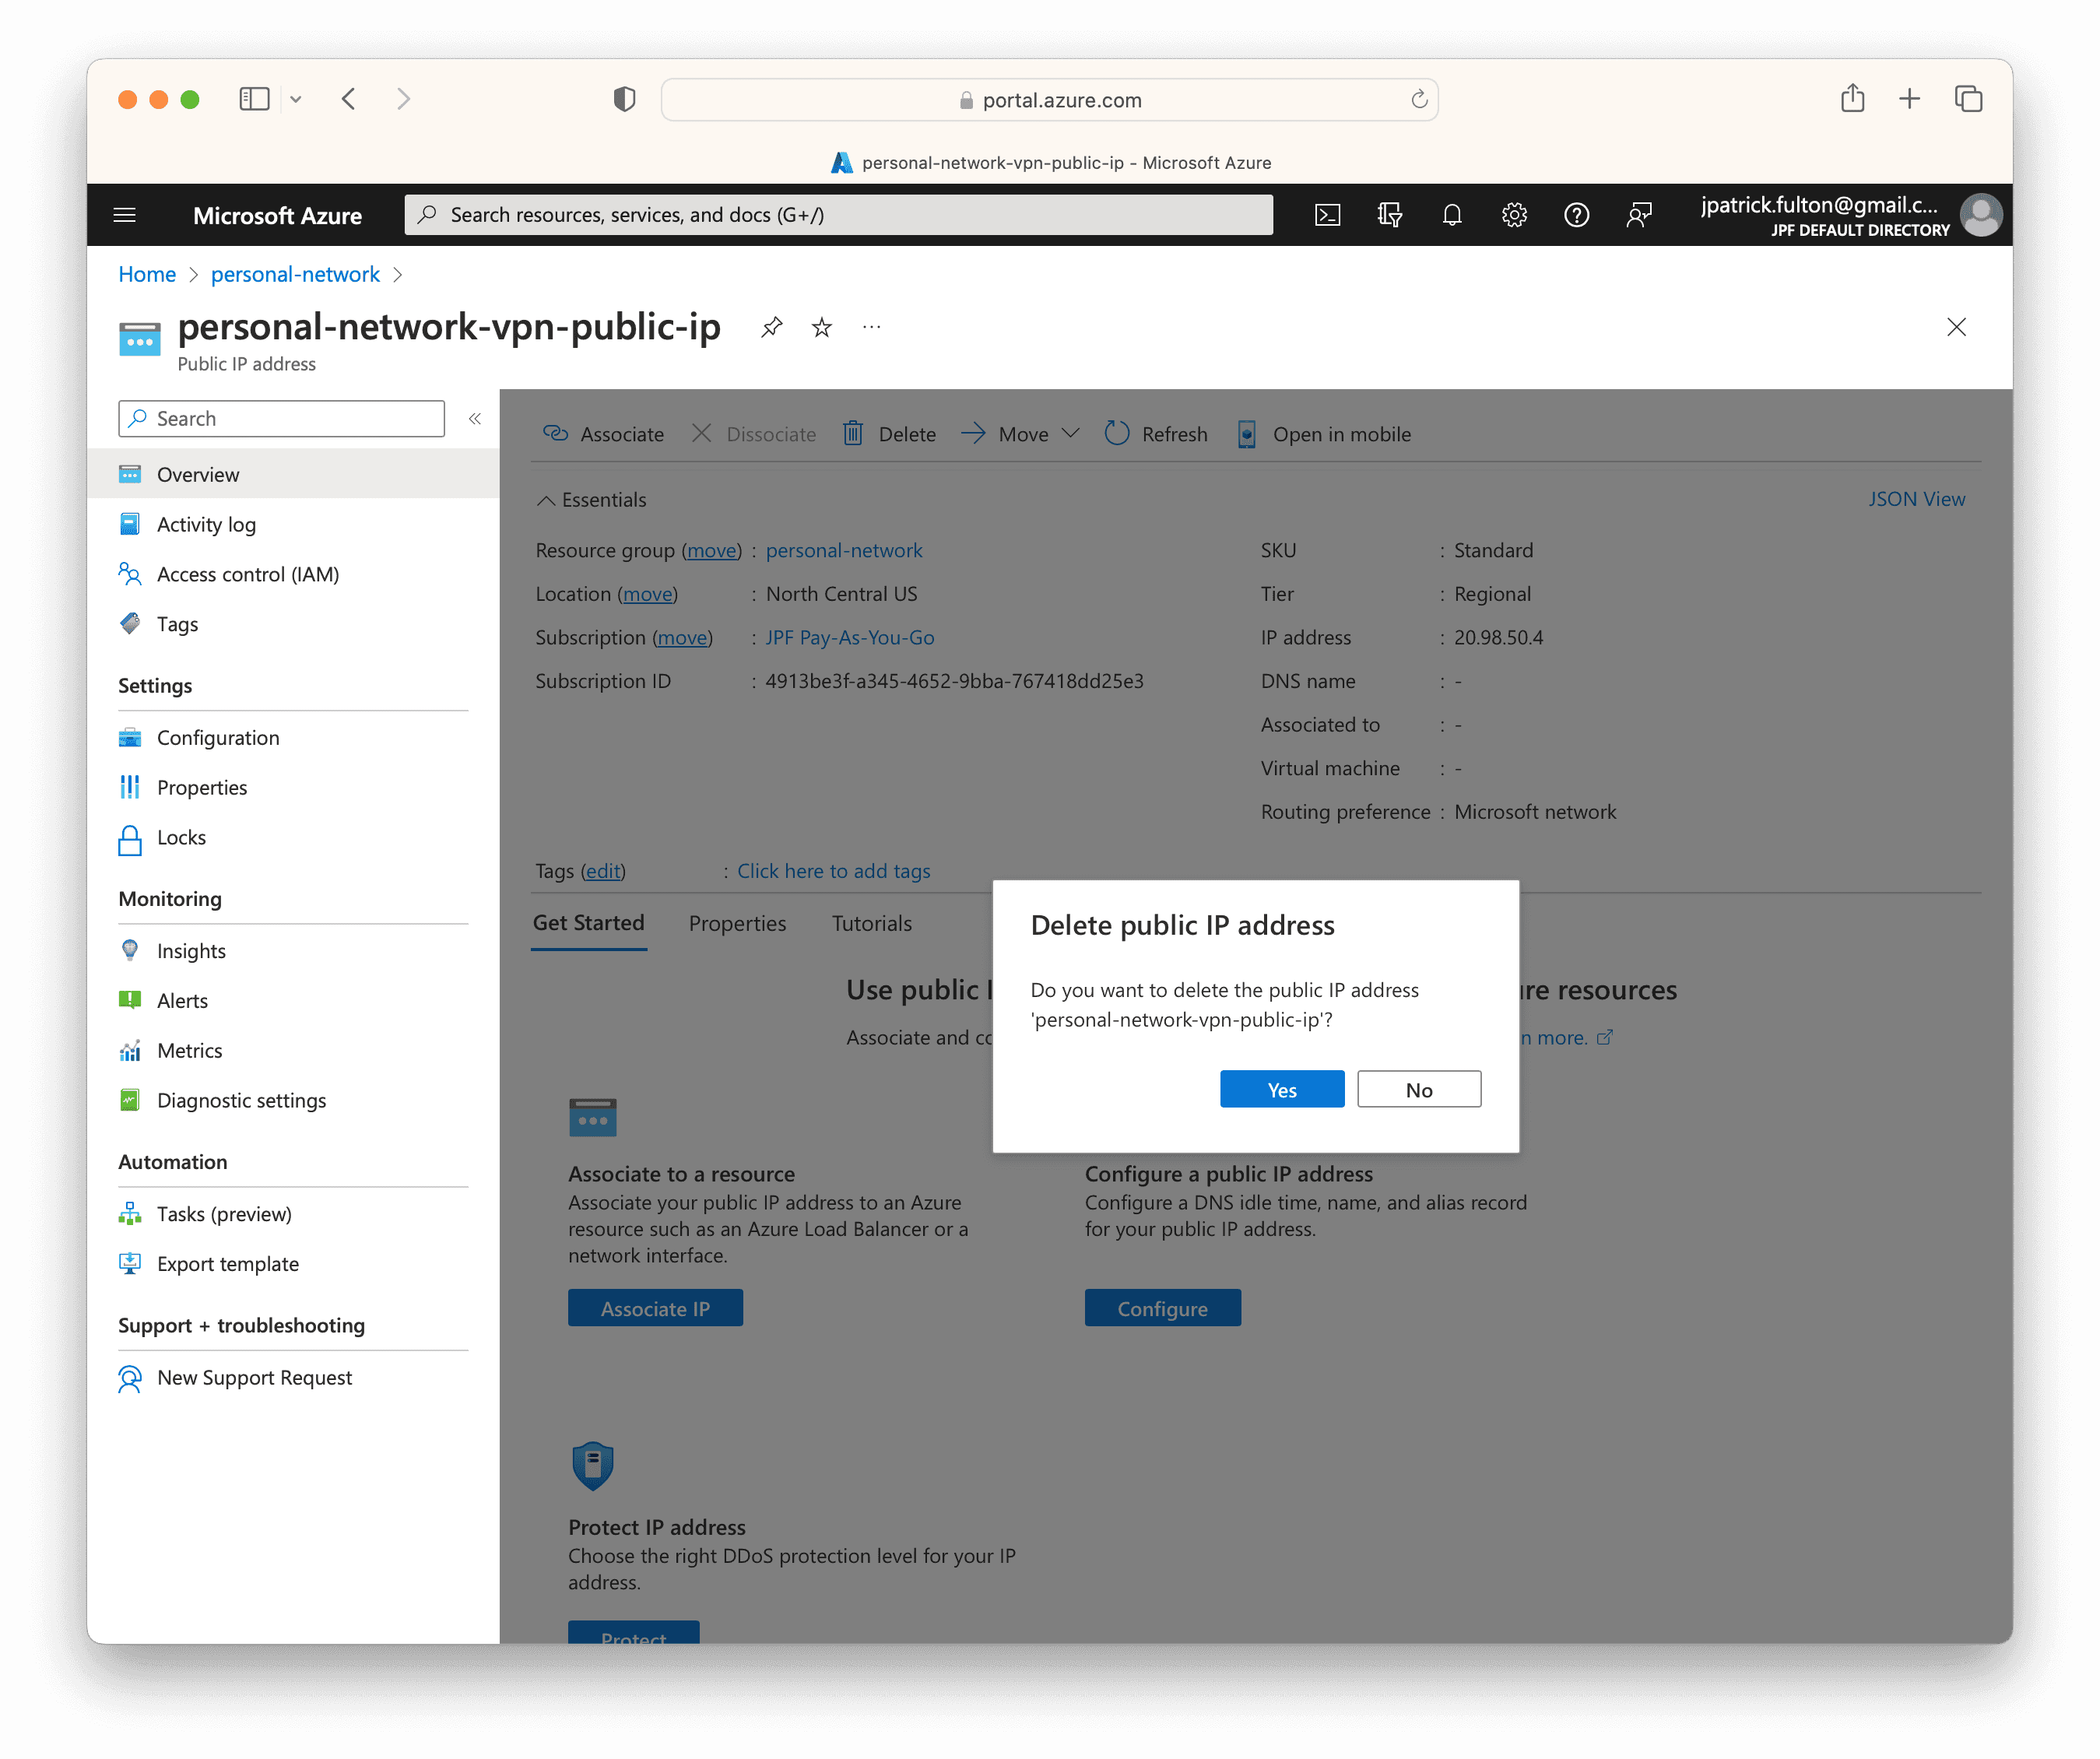Open the feedback icon in header
Viewport: 2100px width, 1759px height.
[1639, 215]
